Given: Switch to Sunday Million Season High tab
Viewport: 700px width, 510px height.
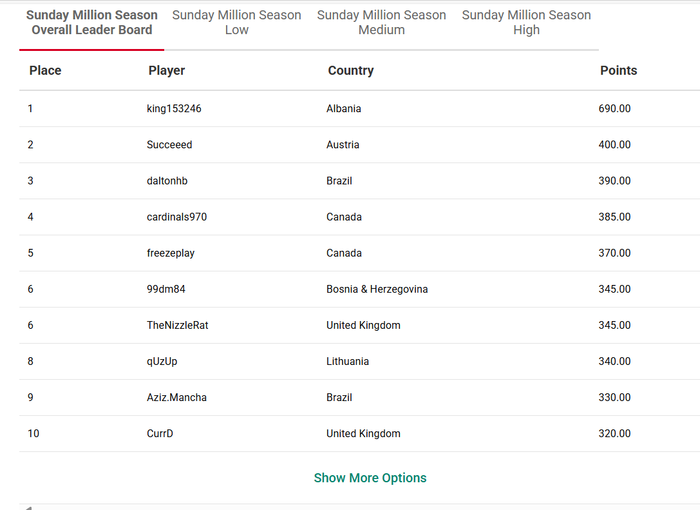Looking at the screenshot, I should (526, 22).
